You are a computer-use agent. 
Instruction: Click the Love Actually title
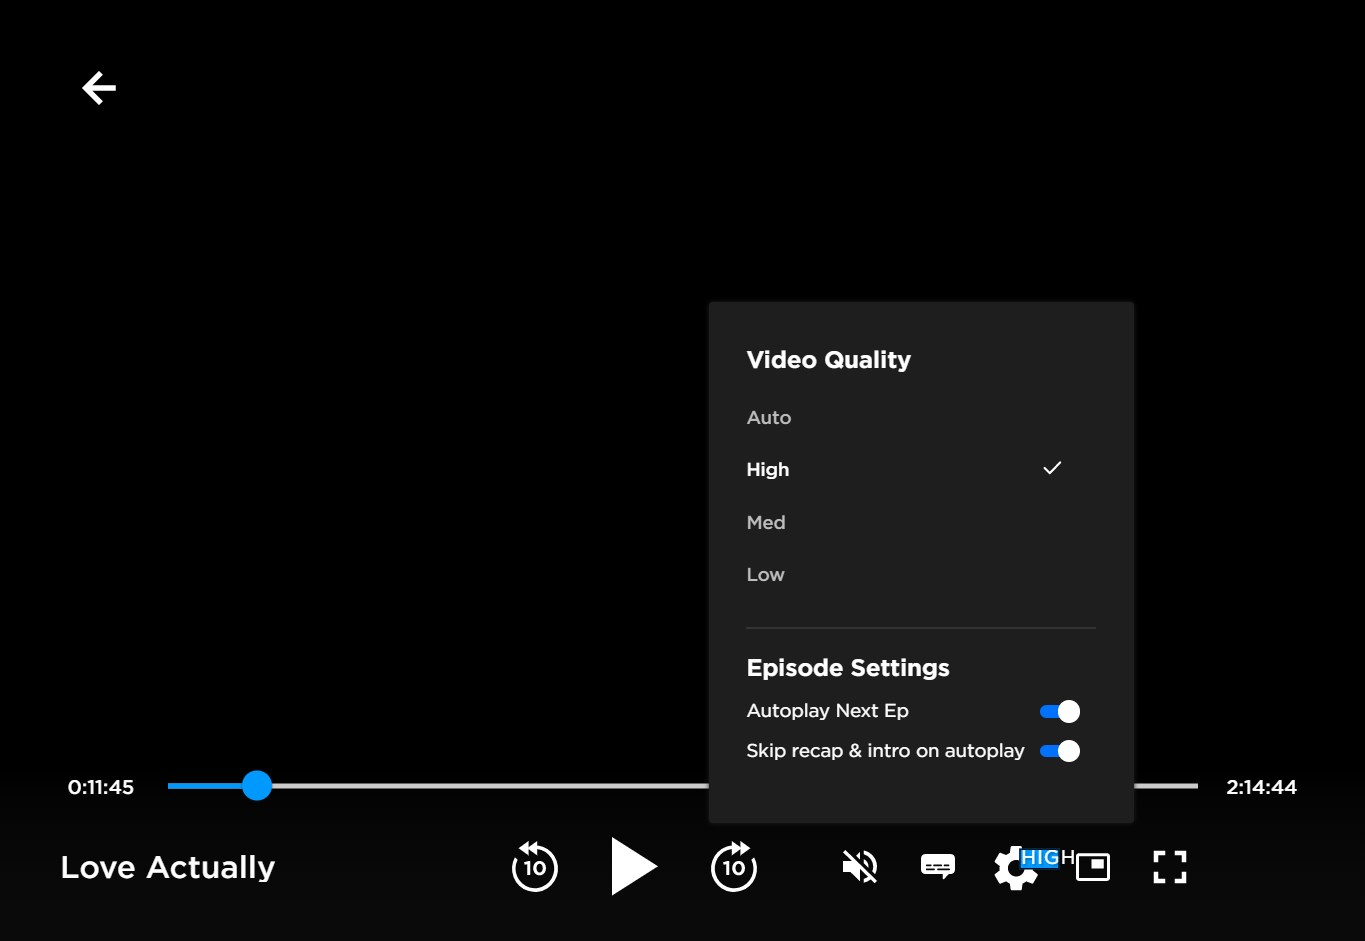point(168,867)
